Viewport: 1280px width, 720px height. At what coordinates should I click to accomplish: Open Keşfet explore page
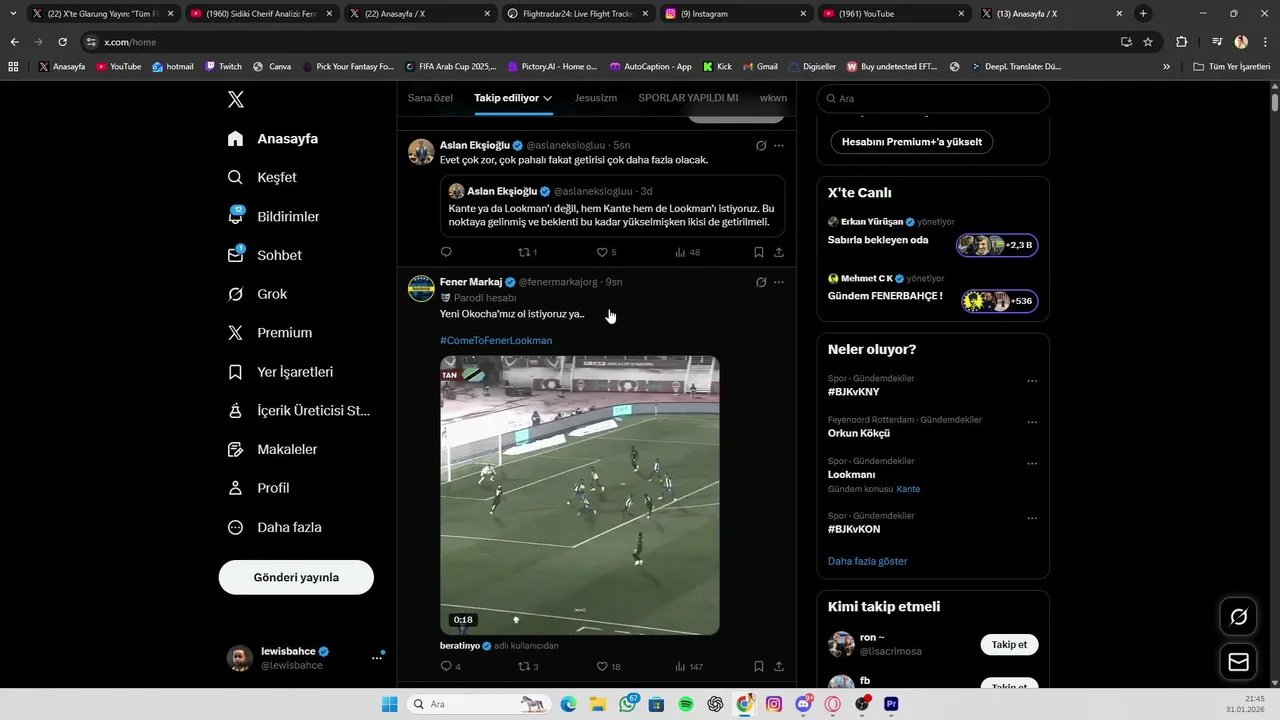point(262,177)
